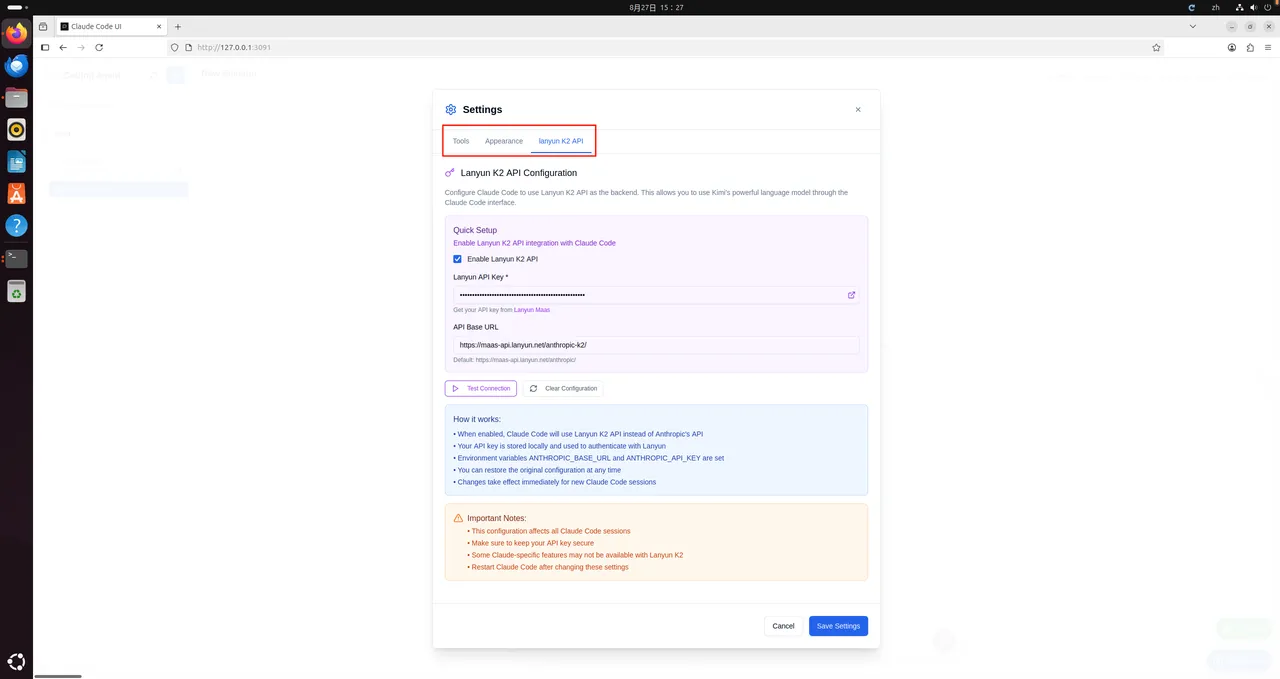Image resolution: width=1280 pixels, height=679 pixels.
Task: Open the Firefox extensions icon
Action: click(x=1250, y=47)
